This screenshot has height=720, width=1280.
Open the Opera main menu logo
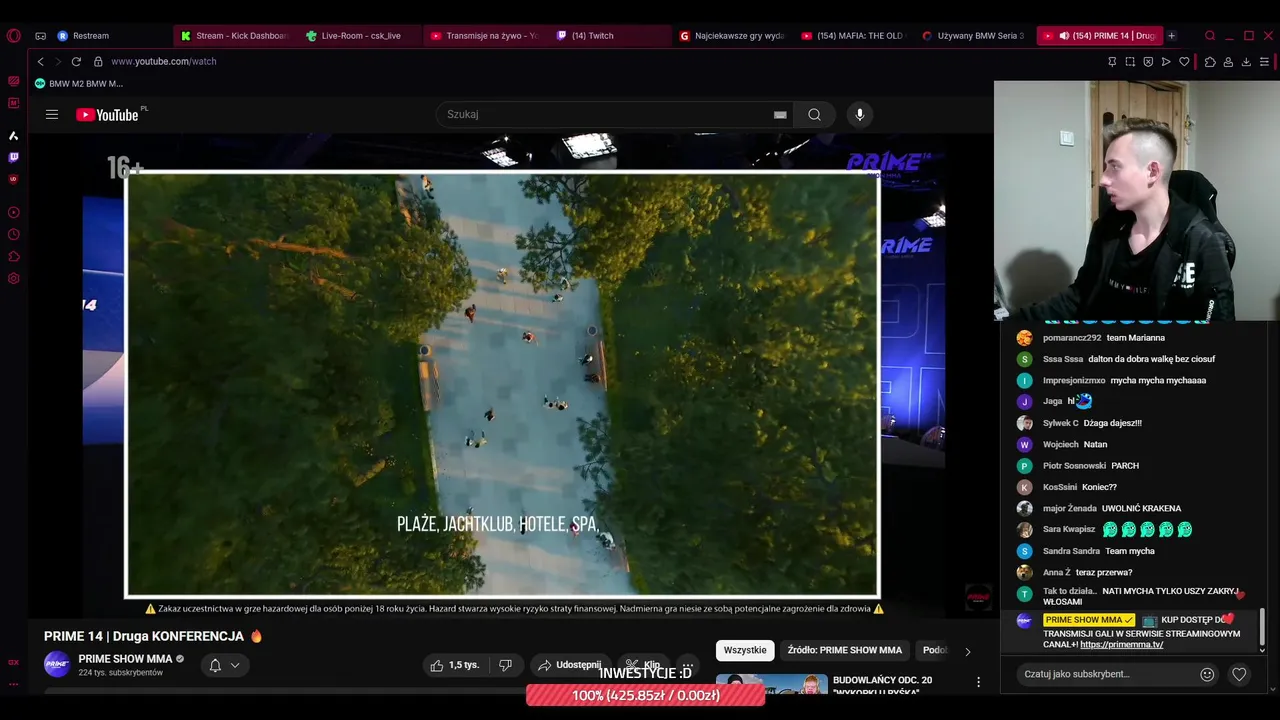pos(13,36)
